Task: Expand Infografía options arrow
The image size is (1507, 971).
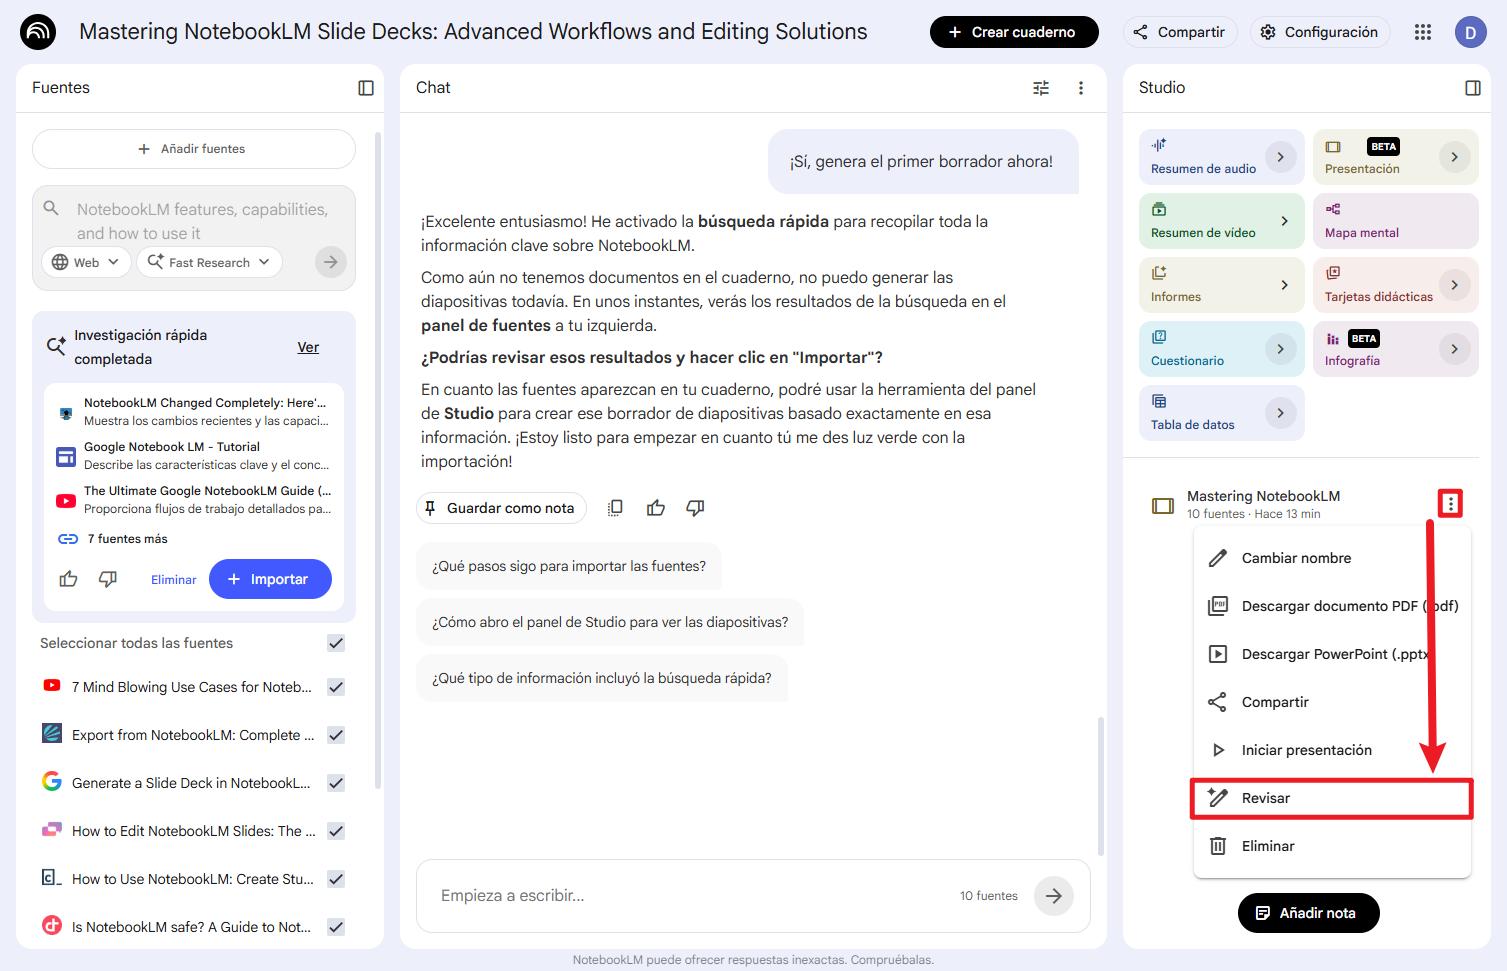Action: (1455, 349)
